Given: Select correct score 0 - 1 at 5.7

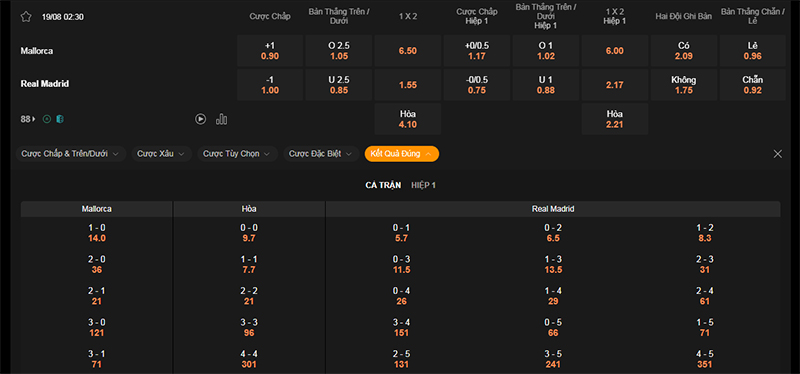Looking at the screenshot, I should tap(402, 233).
